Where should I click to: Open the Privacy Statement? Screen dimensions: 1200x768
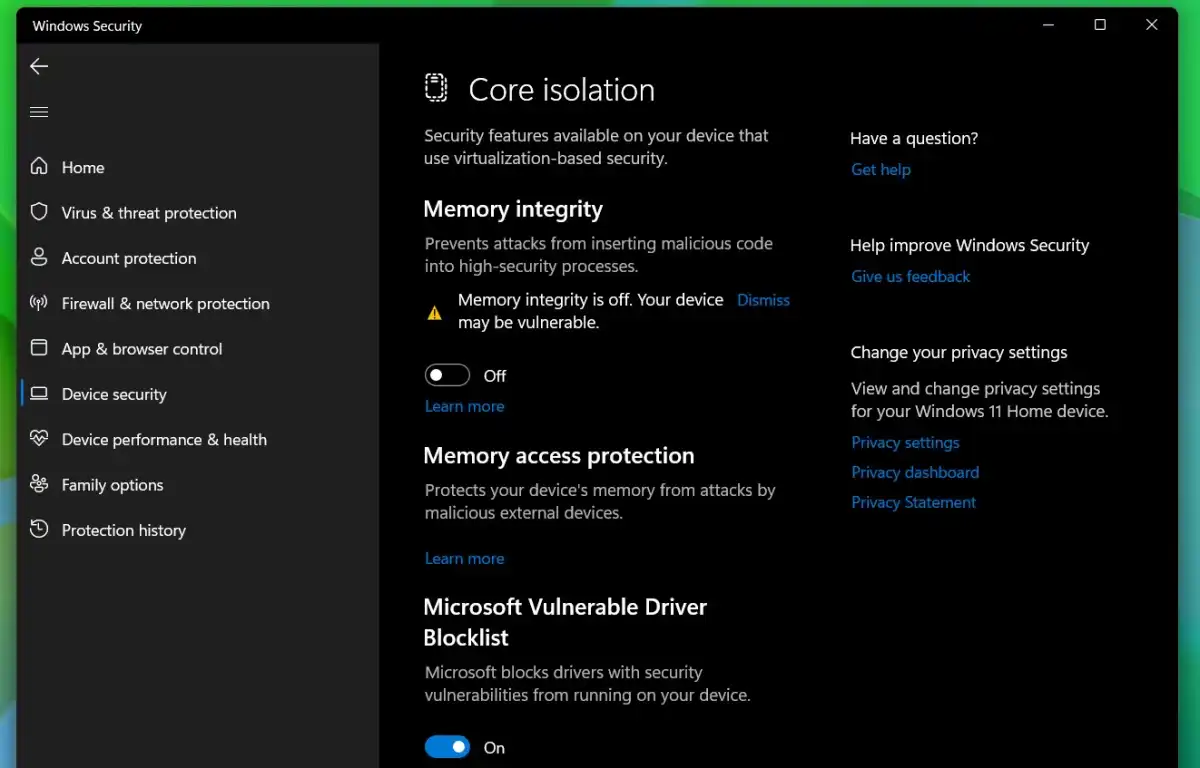913,502
